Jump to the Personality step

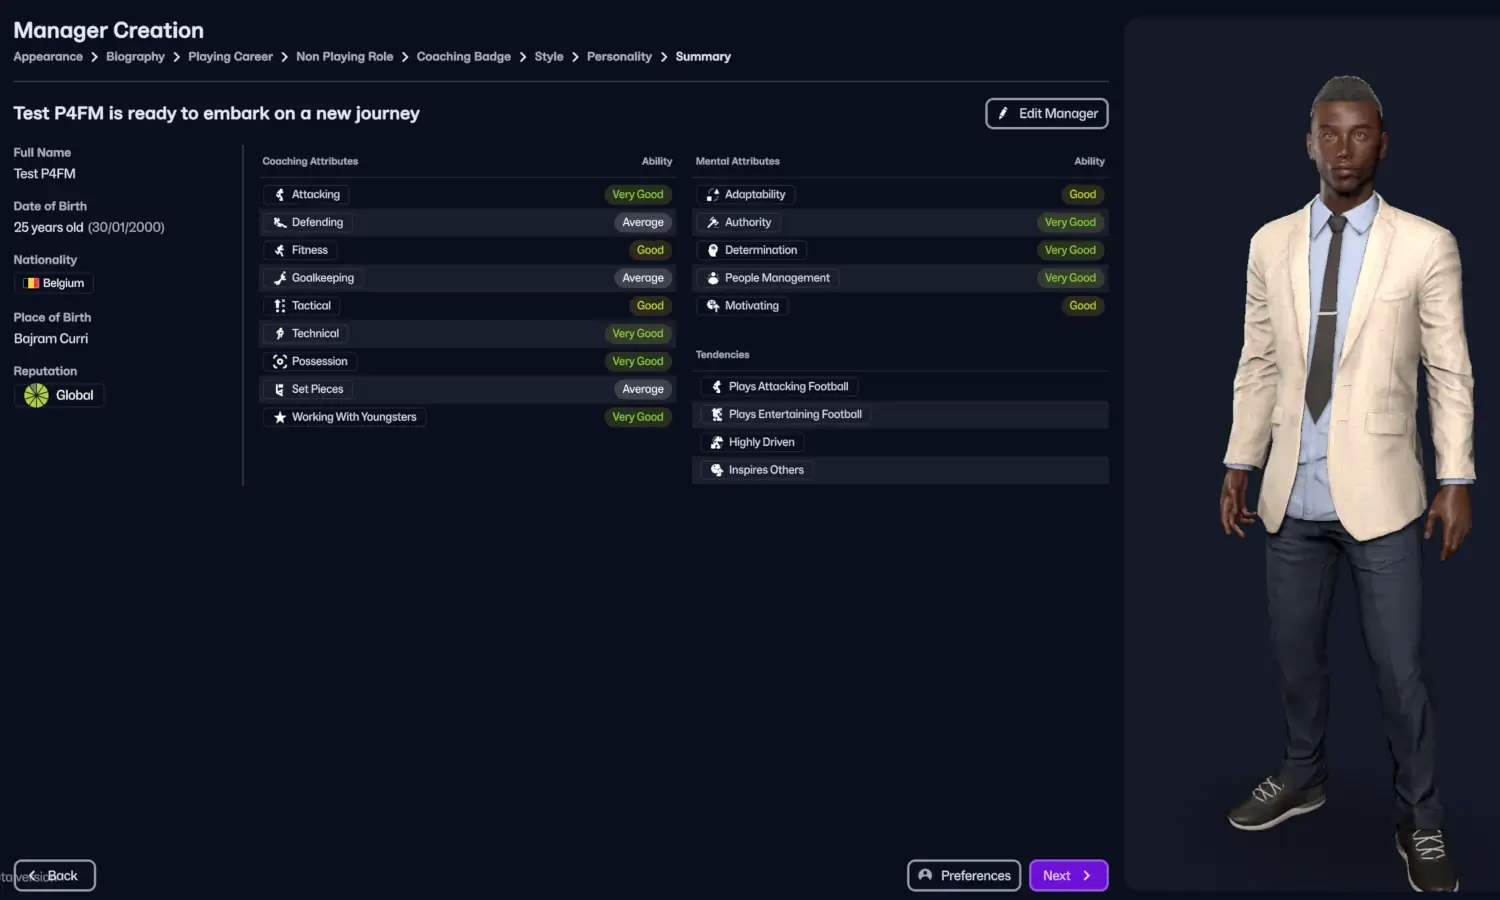[x=619, y=57]
